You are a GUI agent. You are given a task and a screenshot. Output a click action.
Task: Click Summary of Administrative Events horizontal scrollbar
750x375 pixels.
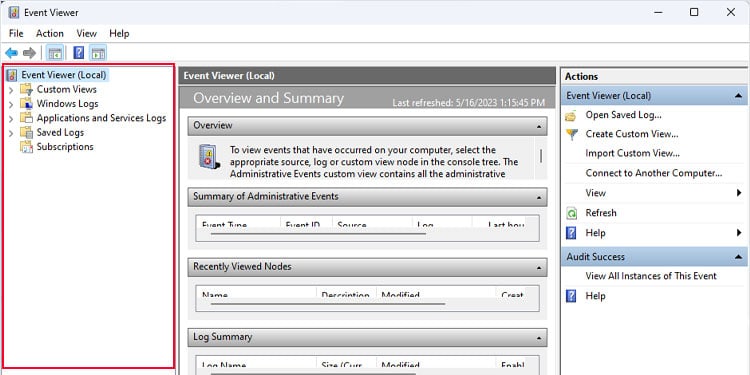[318, 234]
